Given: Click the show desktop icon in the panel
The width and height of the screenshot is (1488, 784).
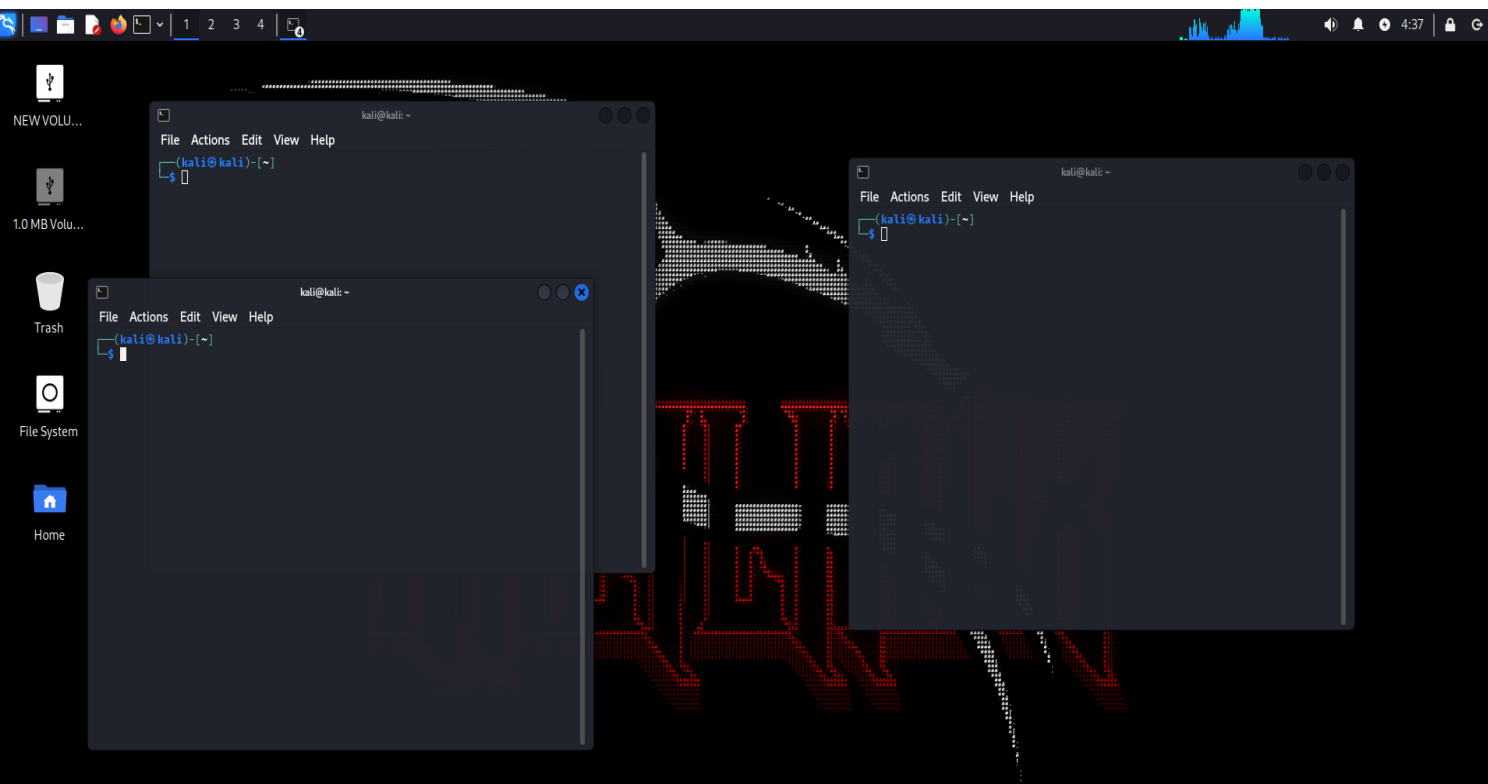Looking at the screenshot, I should [x=39, y=25].
